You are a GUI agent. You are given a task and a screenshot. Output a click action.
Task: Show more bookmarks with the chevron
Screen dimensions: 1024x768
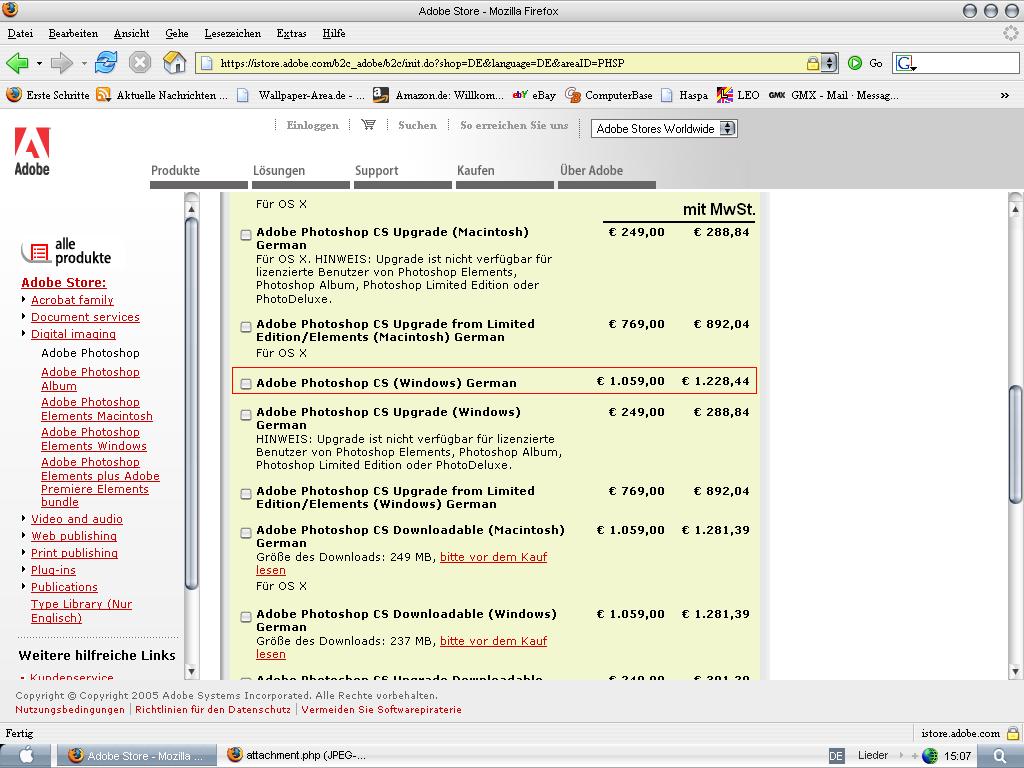(1004, 95)
